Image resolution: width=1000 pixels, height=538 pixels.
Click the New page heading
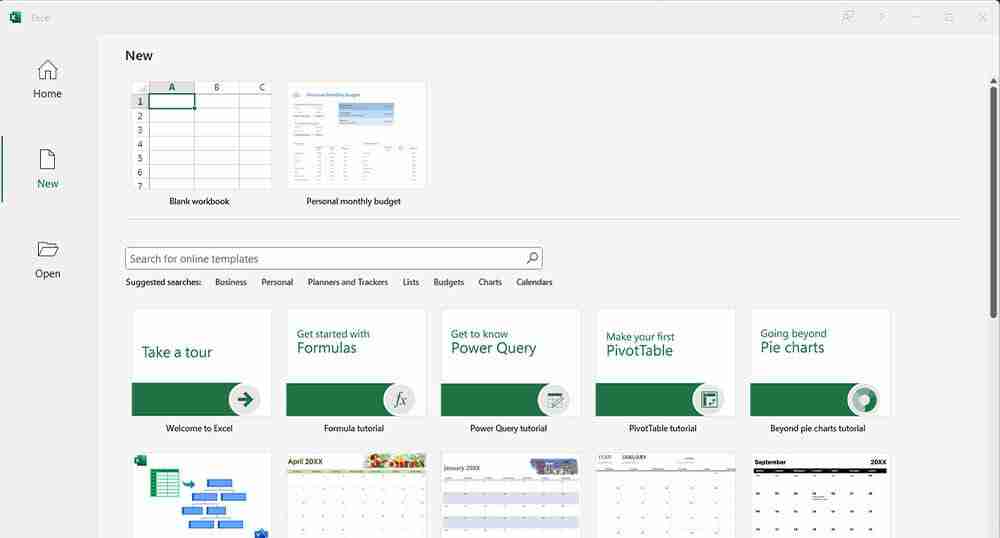[x=138, y=55]
